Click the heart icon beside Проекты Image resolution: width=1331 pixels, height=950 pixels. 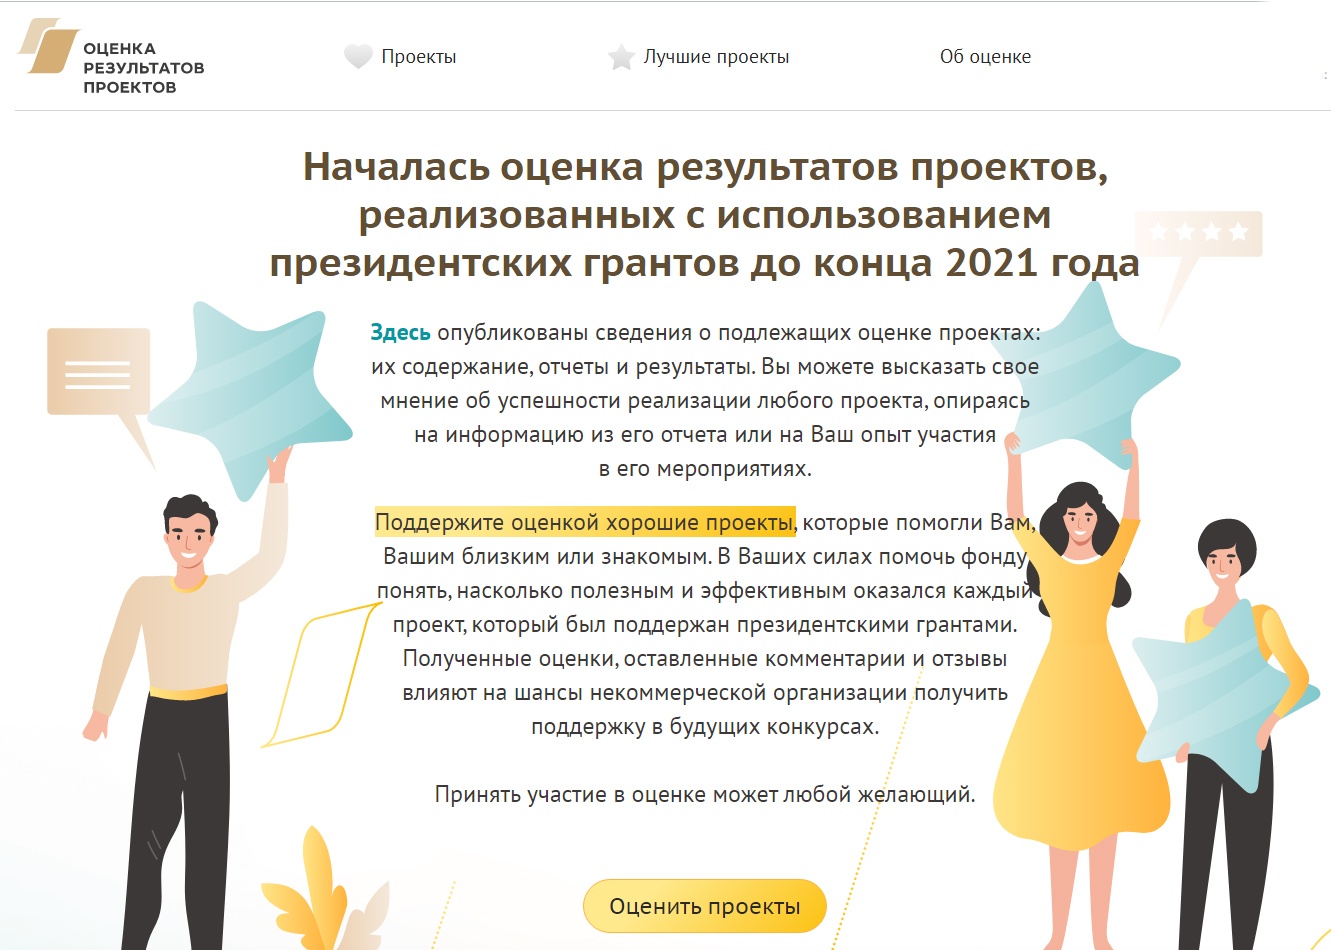[358, 57]
